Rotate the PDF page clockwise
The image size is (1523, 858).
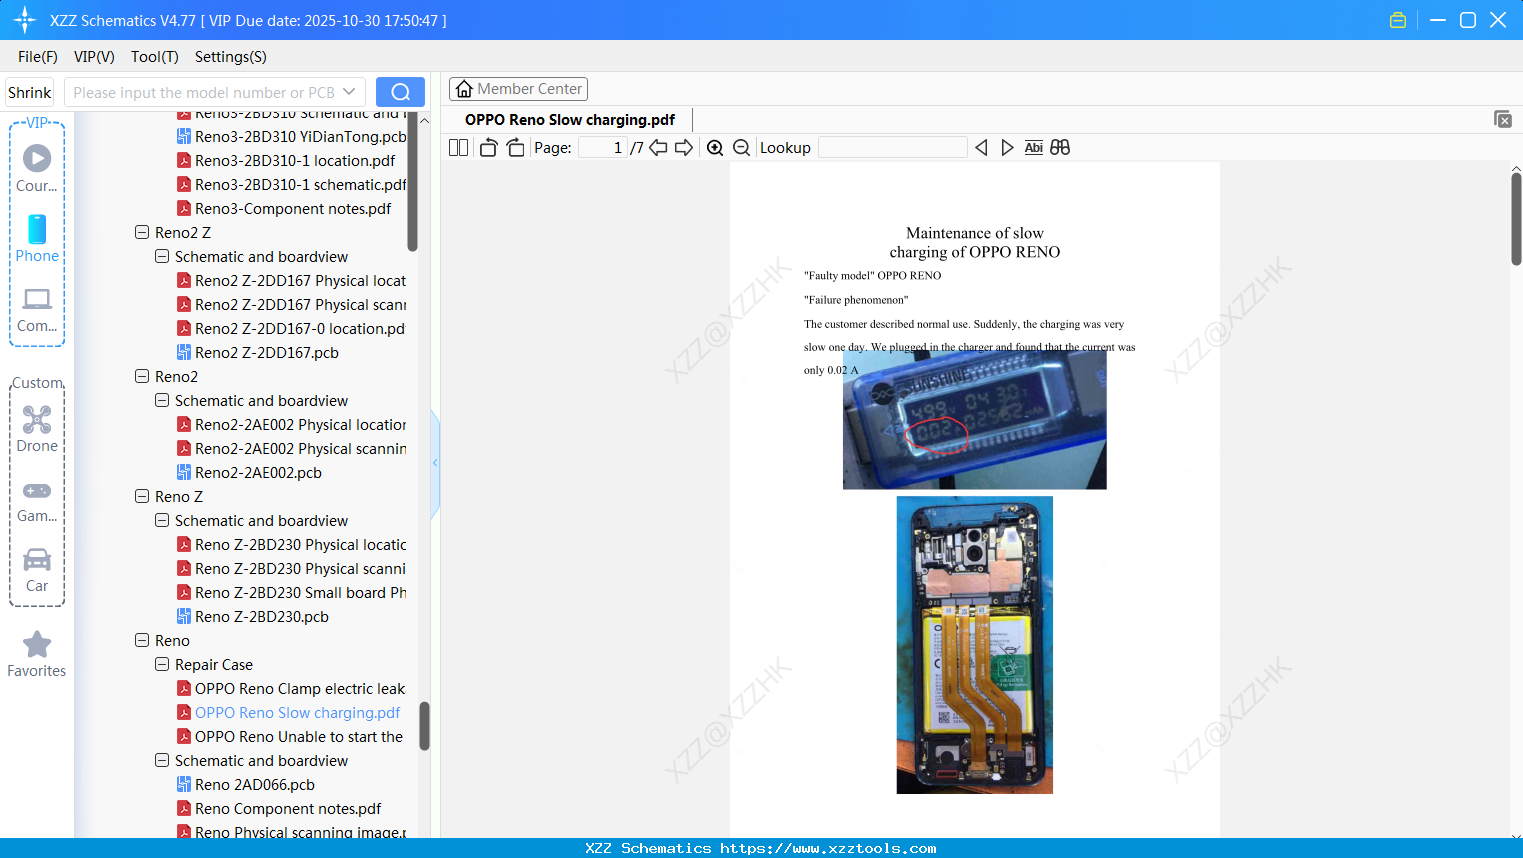point(515,148)
